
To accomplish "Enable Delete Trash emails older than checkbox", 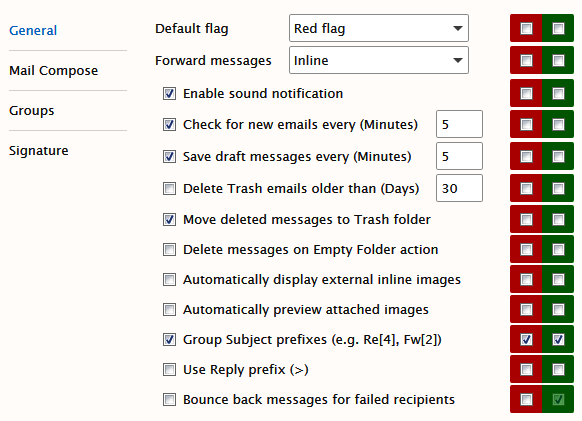I will [169, 189].
